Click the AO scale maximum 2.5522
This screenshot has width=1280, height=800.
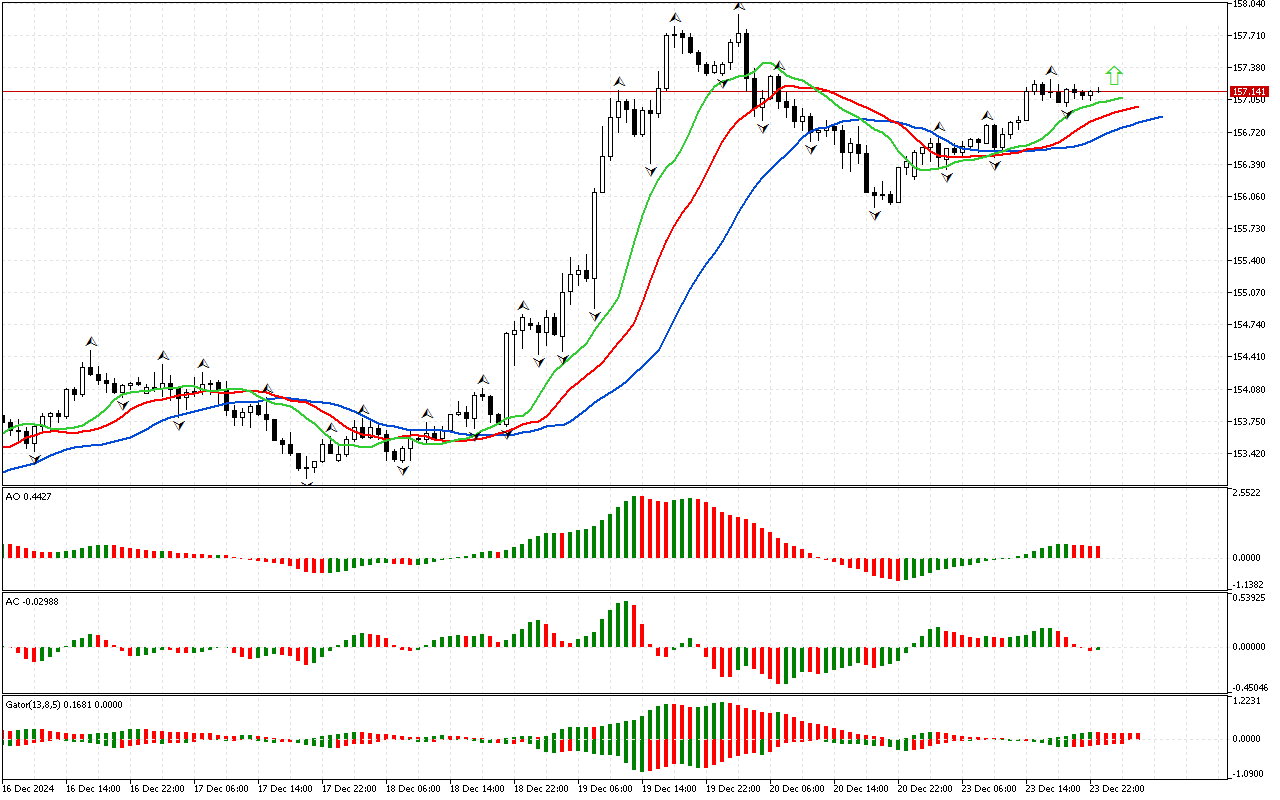(1249, 494)
